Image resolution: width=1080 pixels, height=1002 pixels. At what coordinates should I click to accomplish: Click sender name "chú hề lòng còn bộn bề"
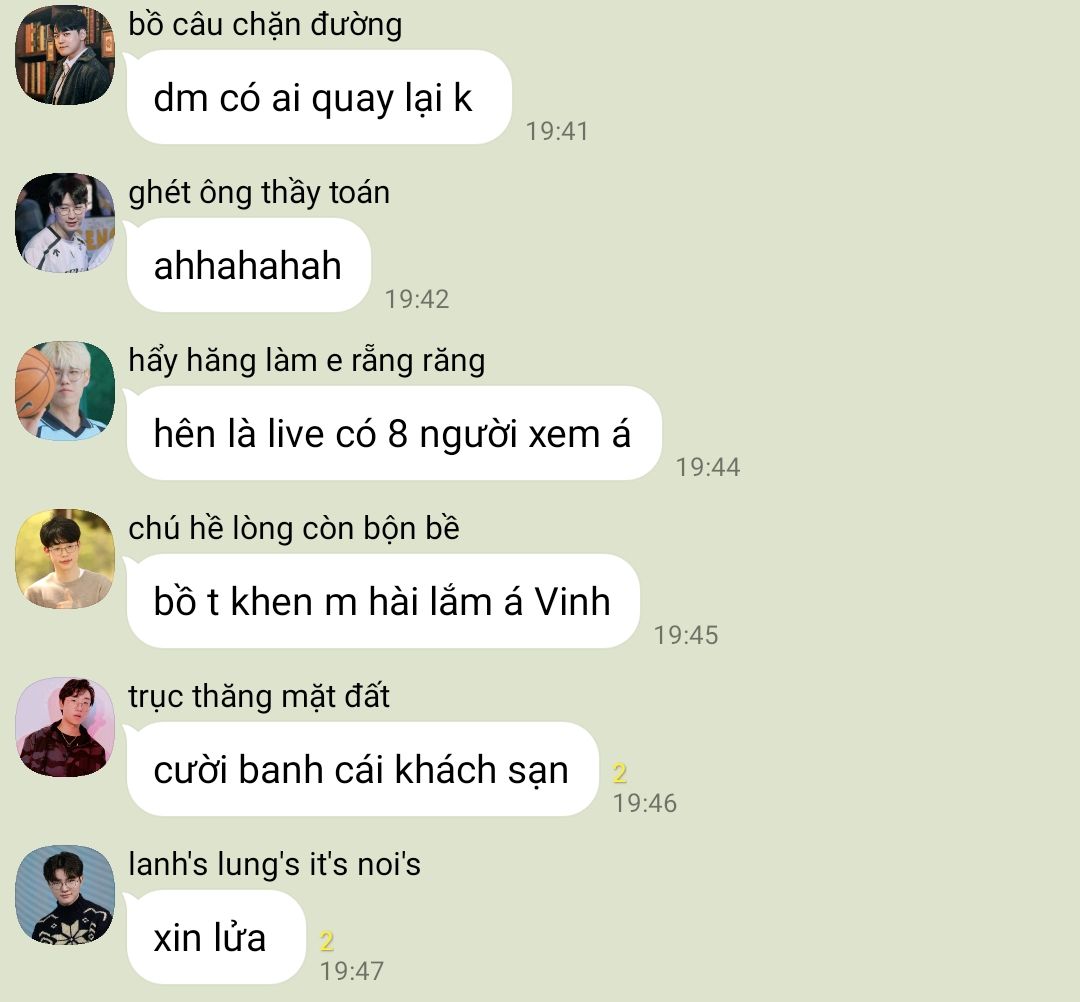294,529
